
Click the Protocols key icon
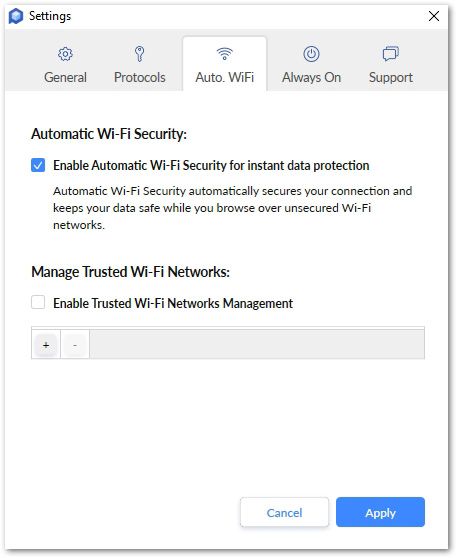(140, 54)
